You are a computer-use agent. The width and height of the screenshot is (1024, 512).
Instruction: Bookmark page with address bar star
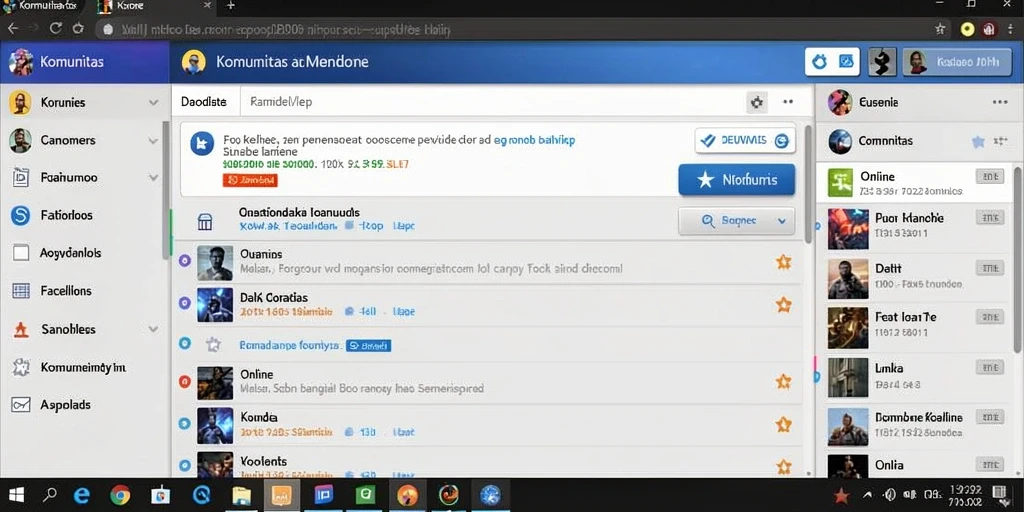(x=940, y=29)
